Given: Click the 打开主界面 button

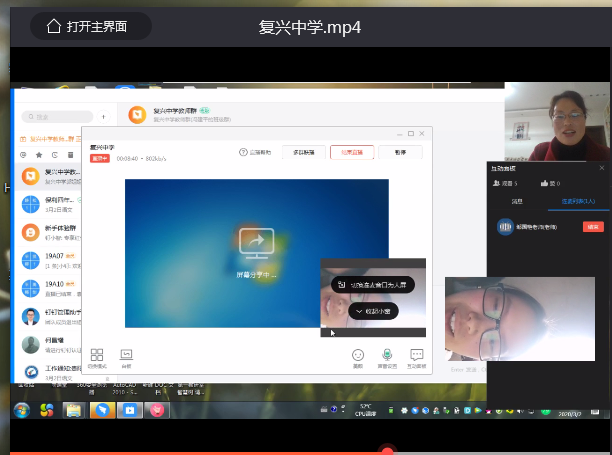Looking at the screenshot, I should coord(90,27).
